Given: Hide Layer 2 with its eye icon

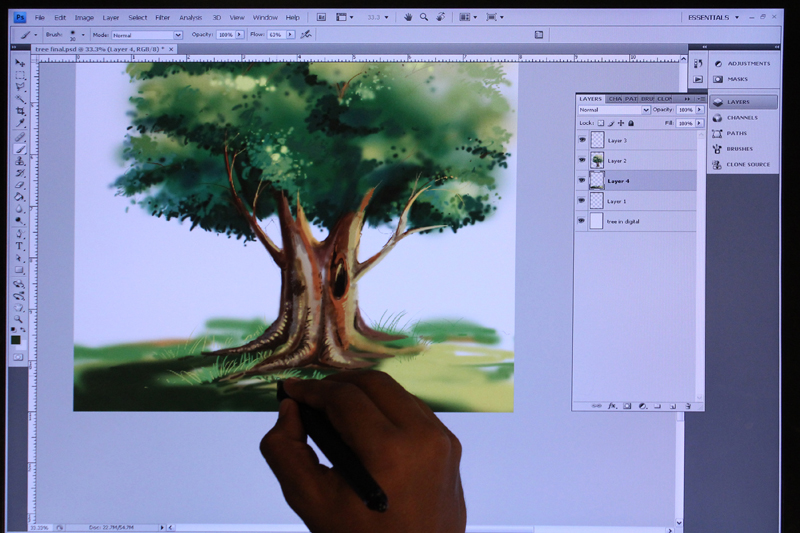Looking at the screenshot, I should 582,160.
